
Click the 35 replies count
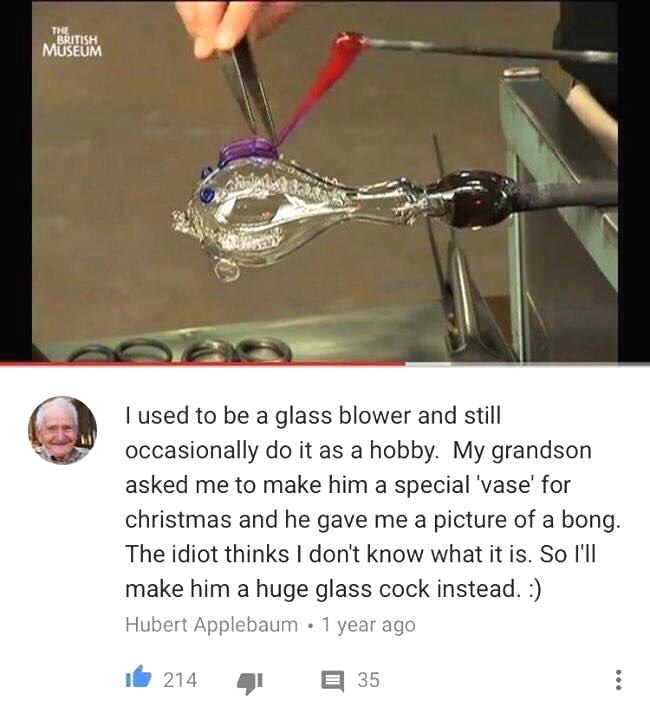(x=369, y=680)
